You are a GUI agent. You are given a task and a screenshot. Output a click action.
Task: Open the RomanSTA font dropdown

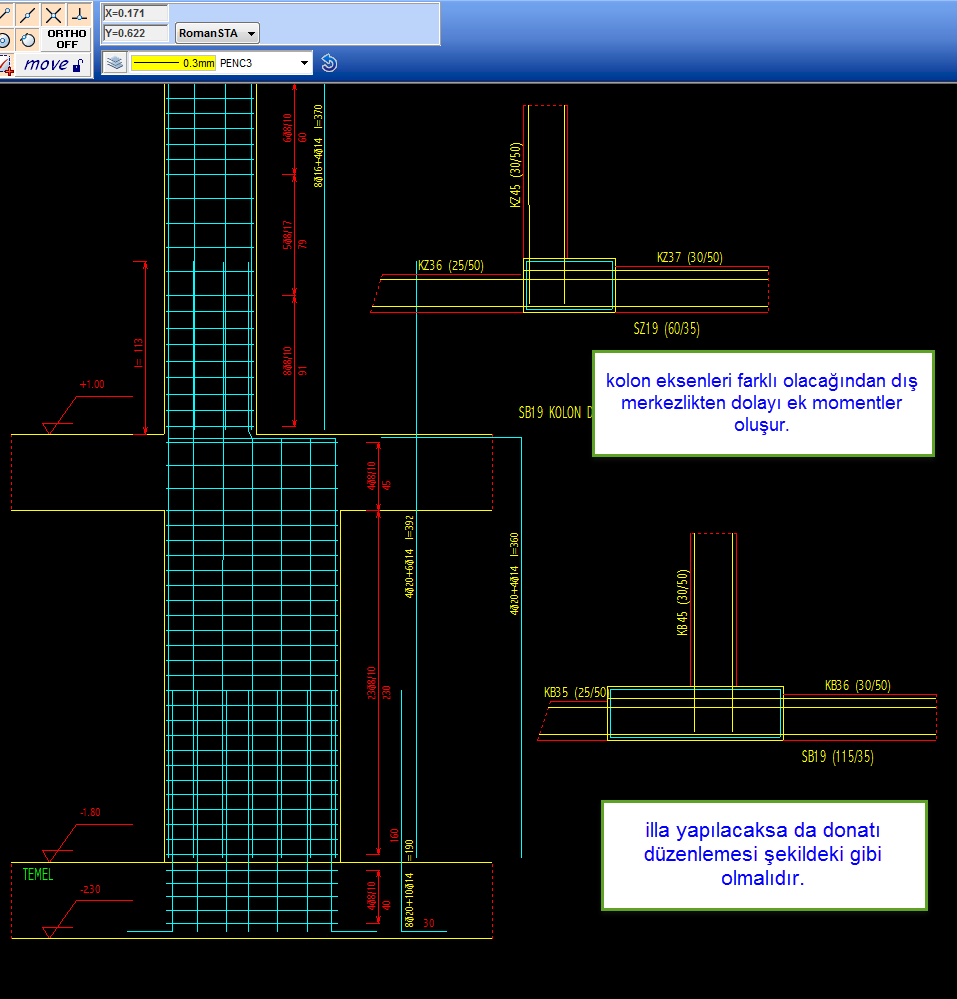pos(217,33)
